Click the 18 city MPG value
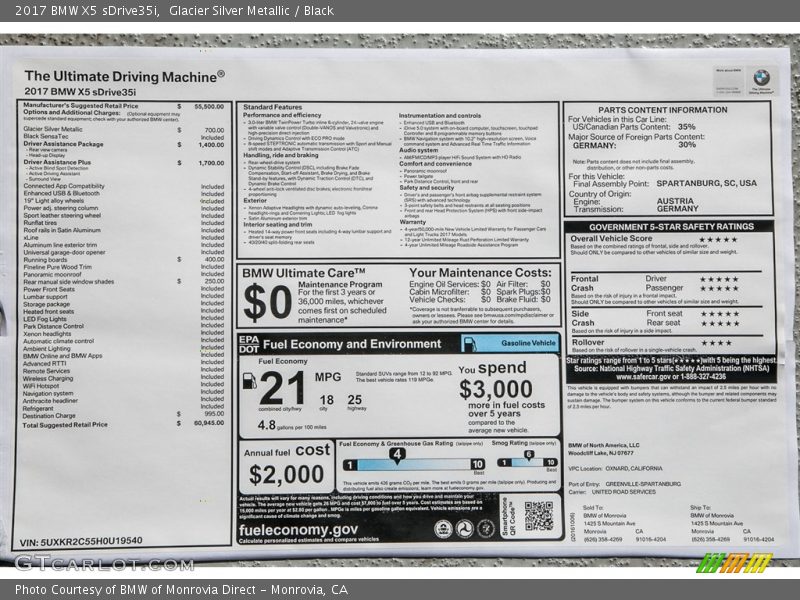The height and width of the screenshot is (600, 800). tap(327, 400)
